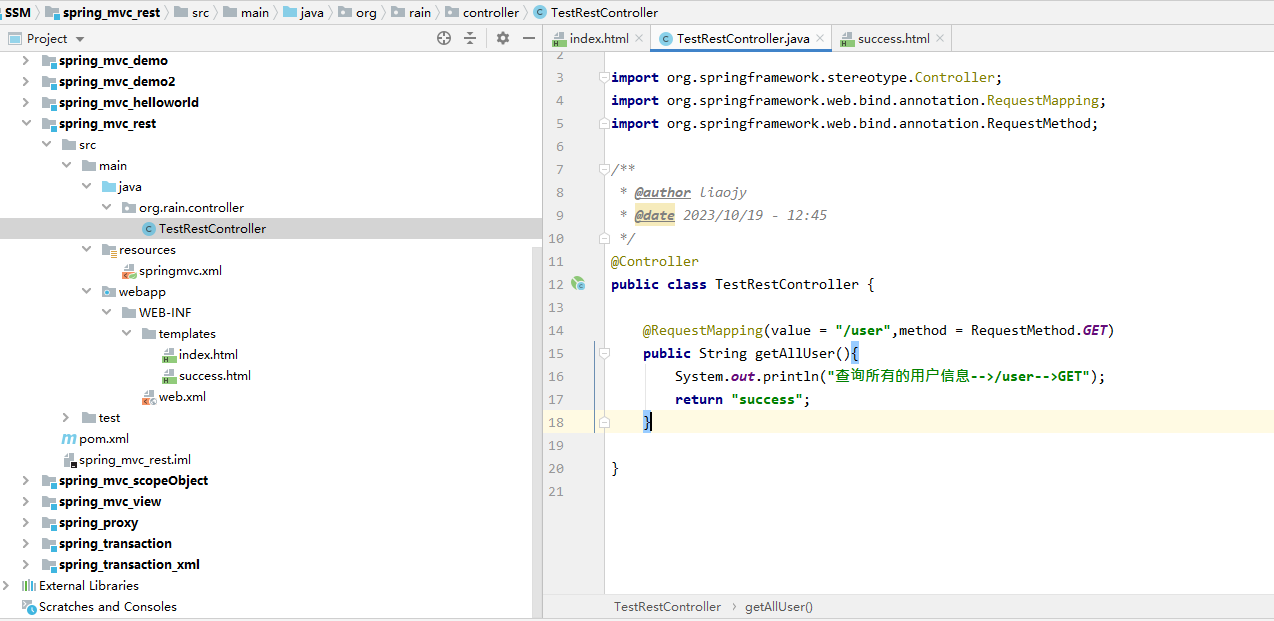Expand the spring_mvc_demo2 module
The width and height of the screenshot is (1274, 621).
(x=26, y=82)
